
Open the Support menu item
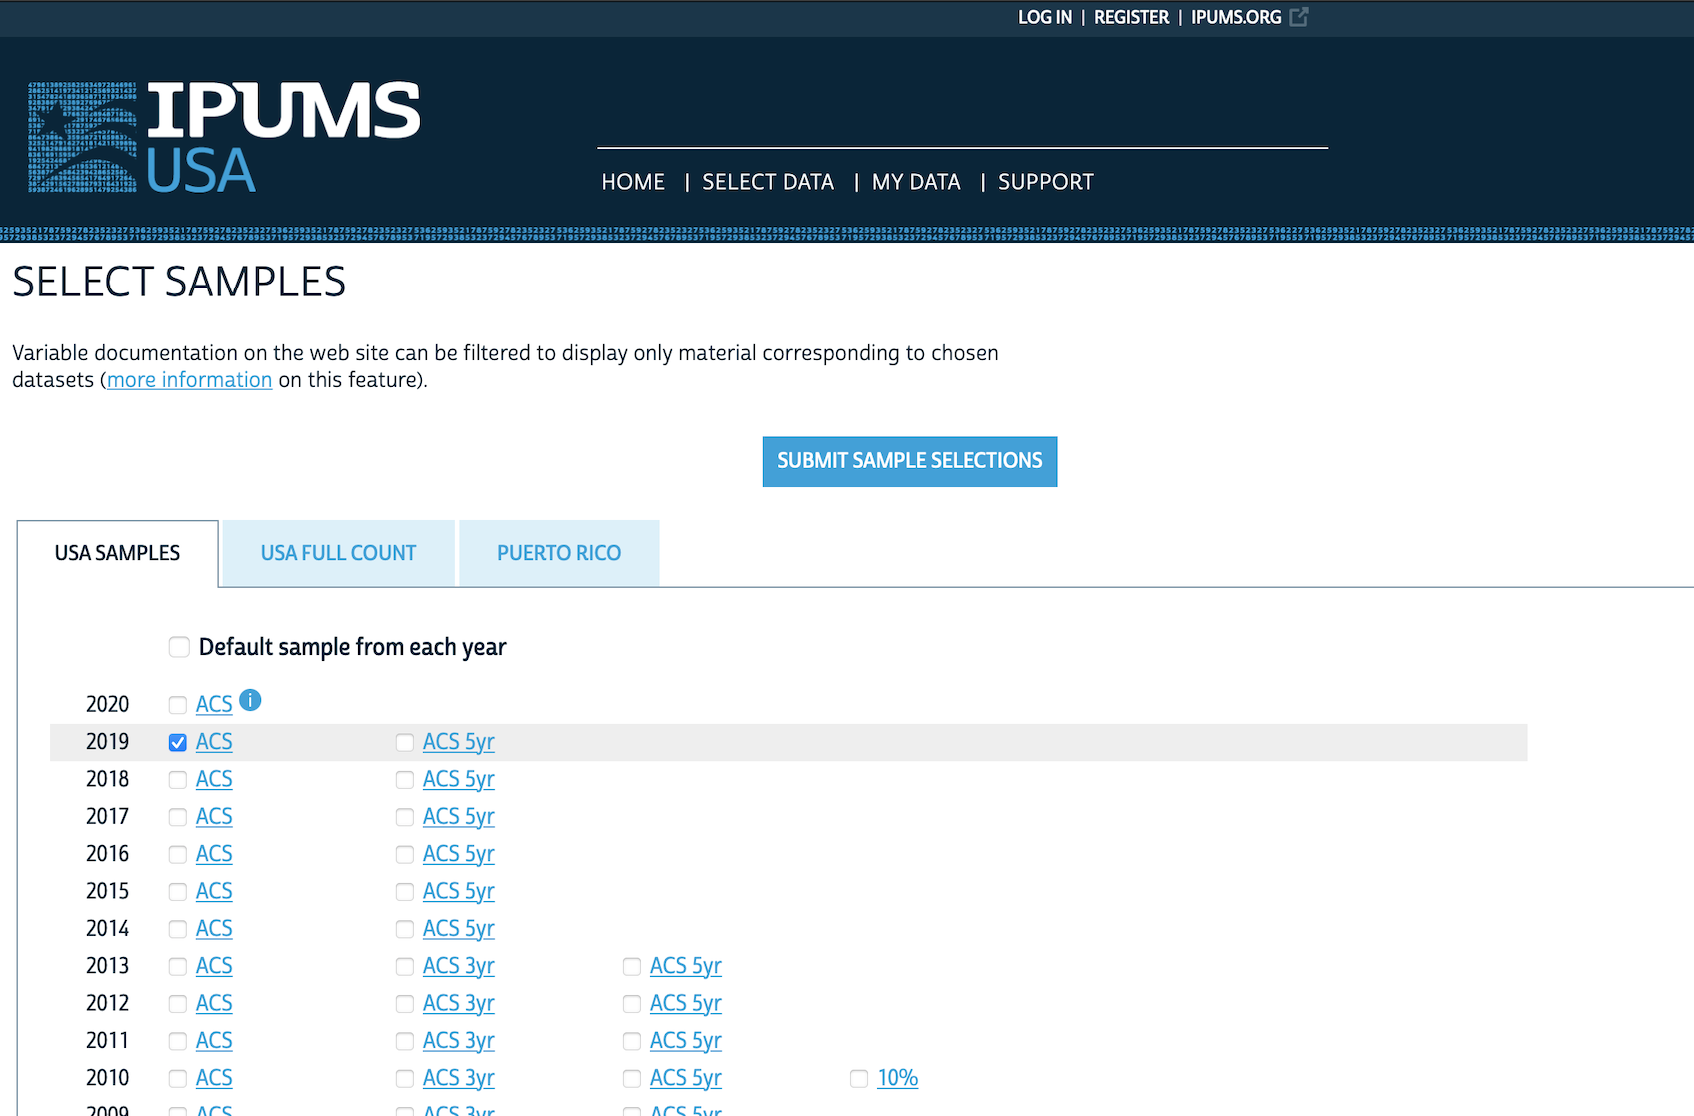point(1045,182)
